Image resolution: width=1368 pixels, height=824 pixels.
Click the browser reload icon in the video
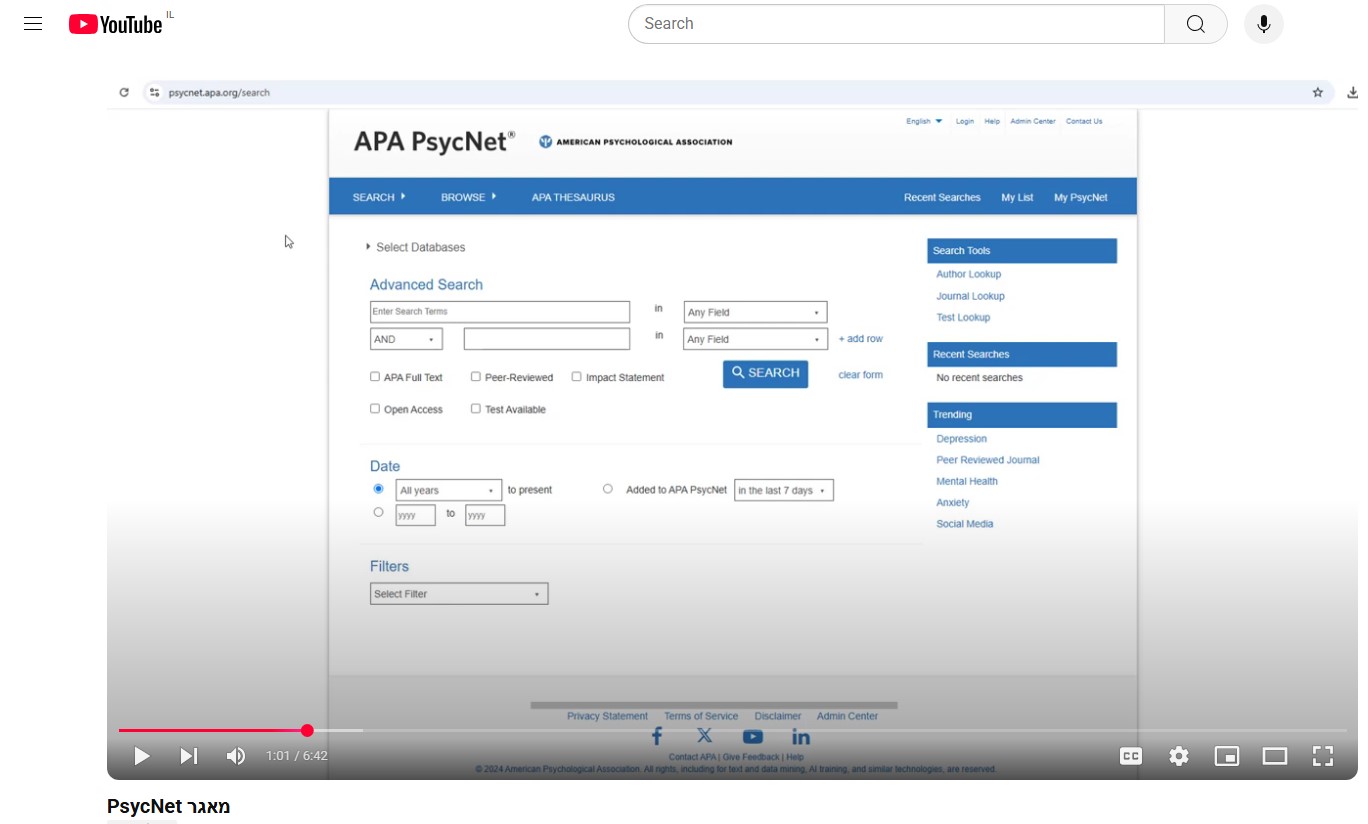click(x=124, y=92)
